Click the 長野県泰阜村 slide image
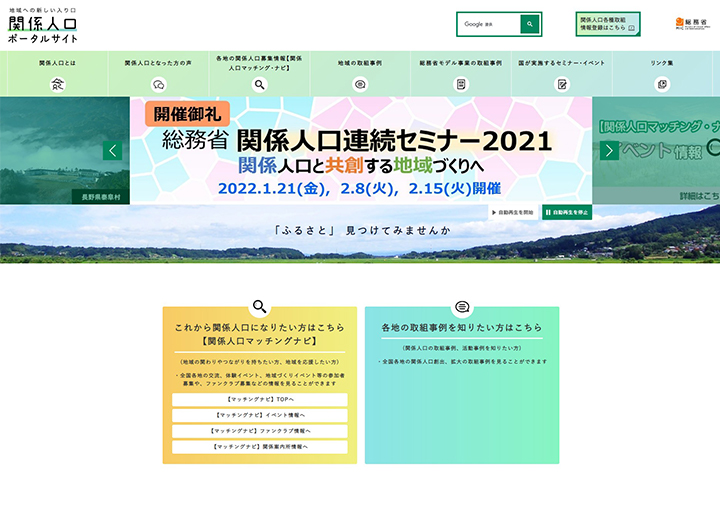The height and width of the screenshot is (507, 720). [65, 150]
